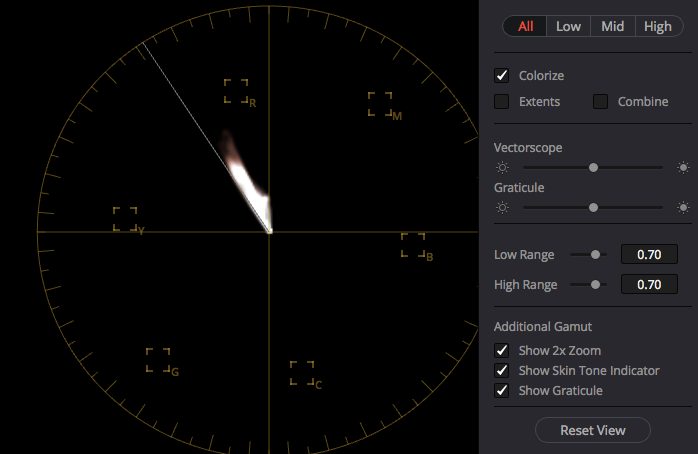The width and height of the screenshot is (698, 454).
Task: Click dim brightness icon left of Graticule slider
Action: tap(502, 207)
